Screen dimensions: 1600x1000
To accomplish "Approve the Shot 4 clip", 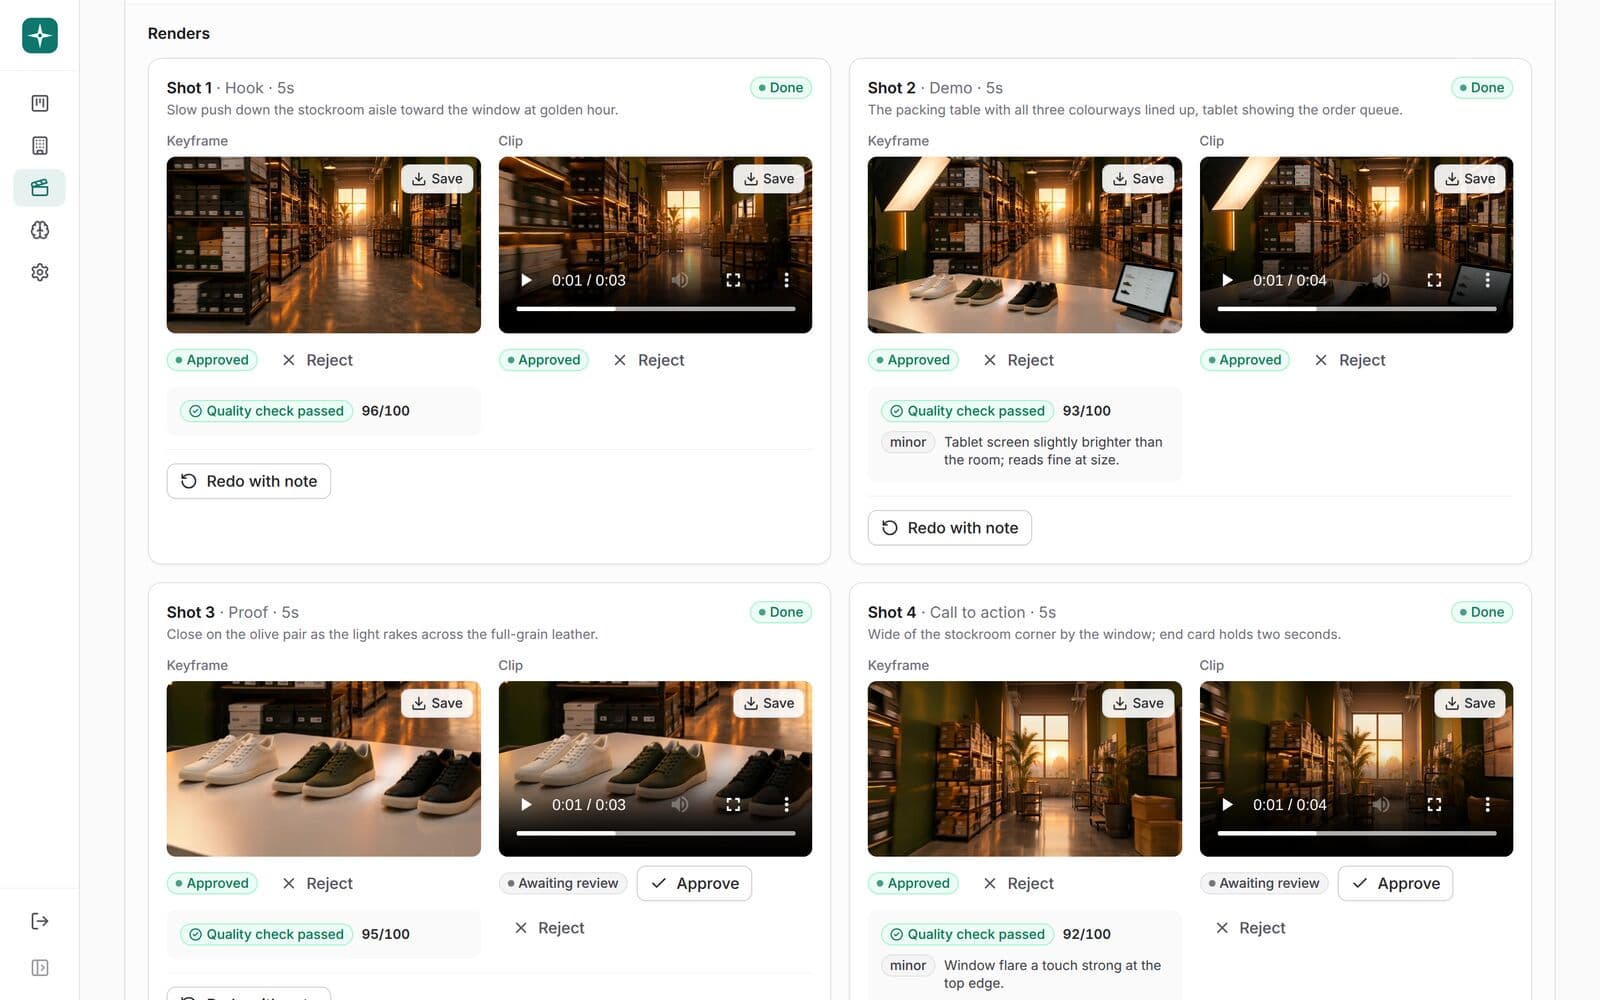I will point(1395,883).
